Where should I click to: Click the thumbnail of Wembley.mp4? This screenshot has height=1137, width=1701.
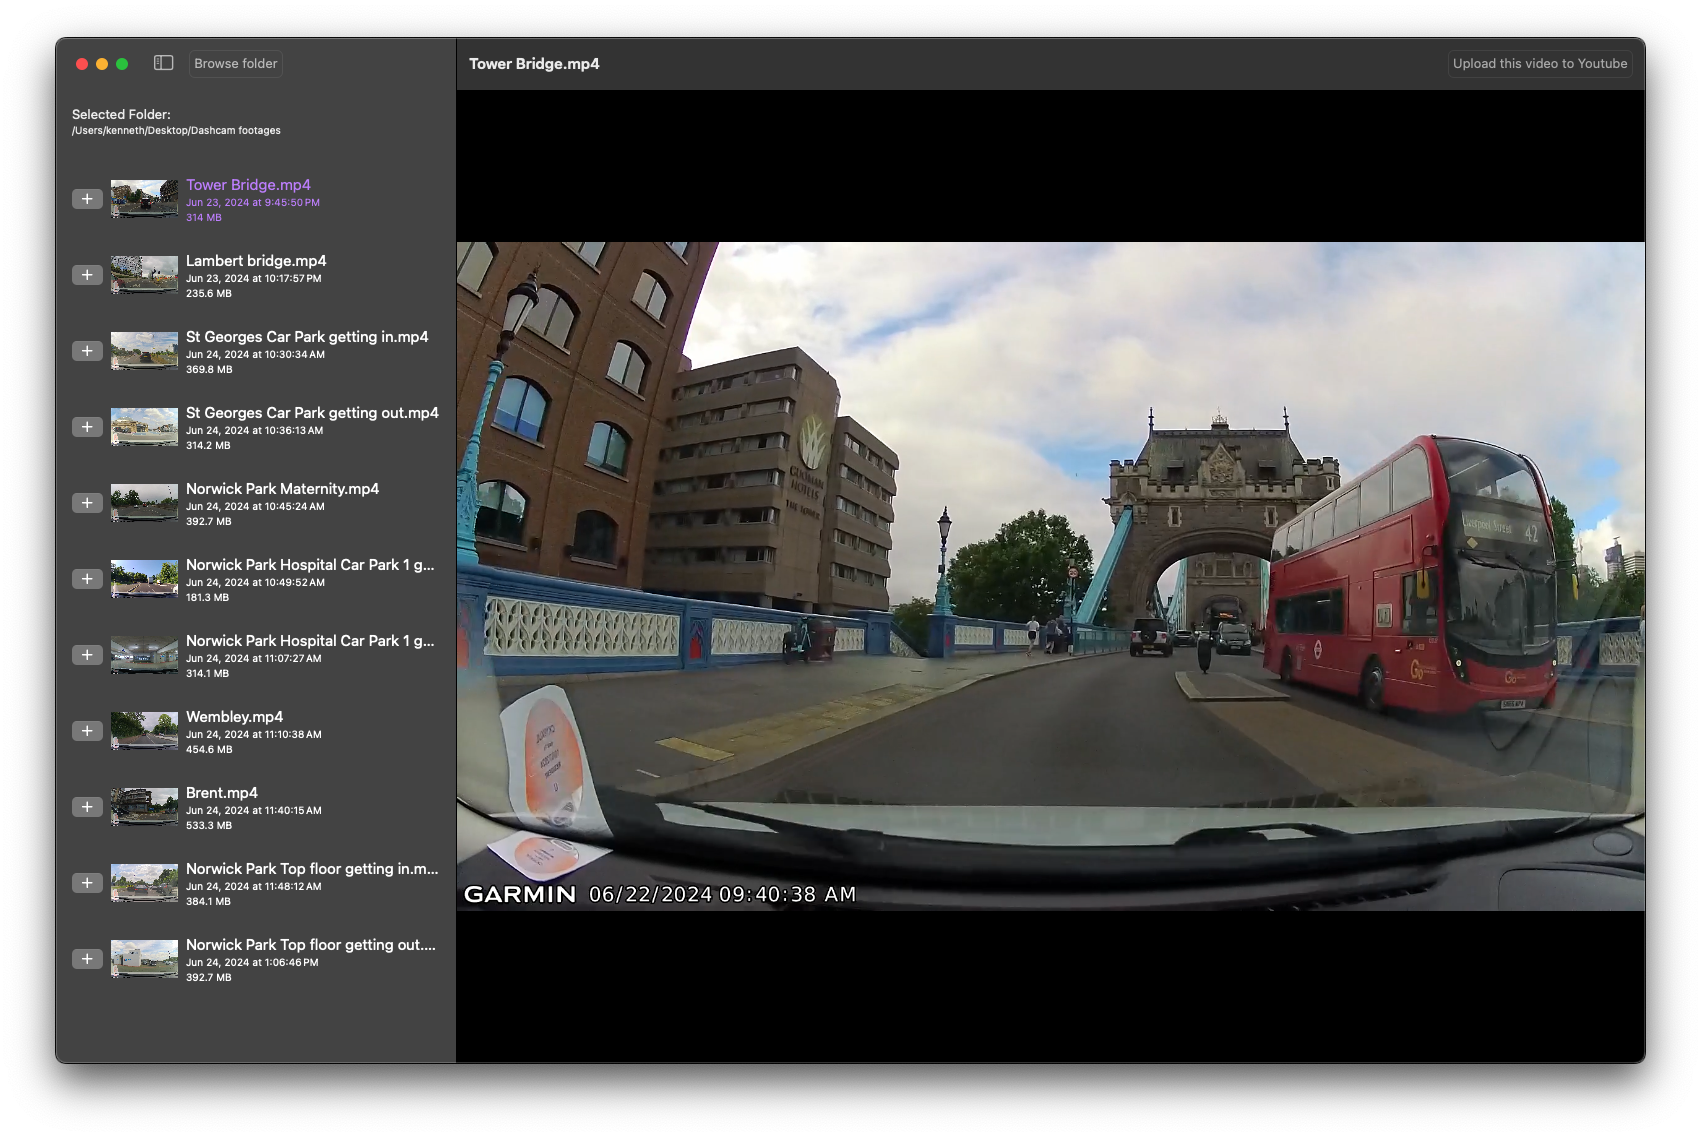coord(144,730)
